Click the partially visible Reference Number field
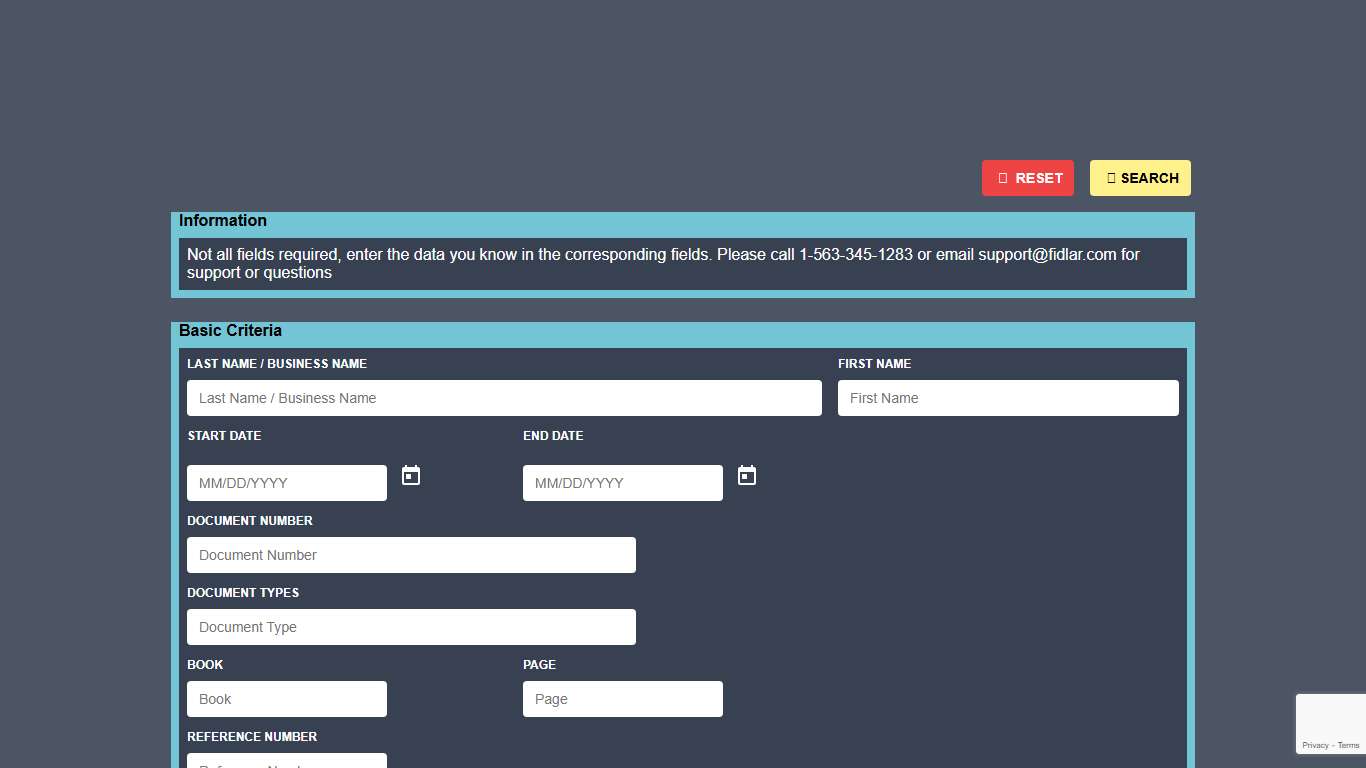 (x=287, y=761)
